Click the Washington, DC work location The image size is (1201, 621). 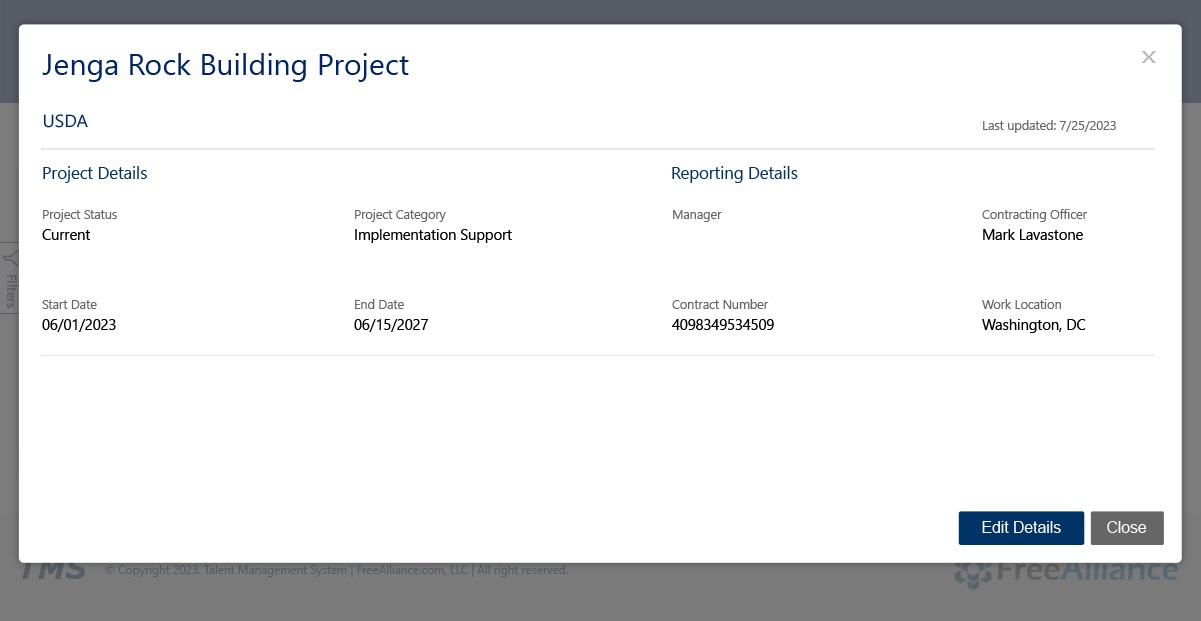click(x=1033, y=325)
